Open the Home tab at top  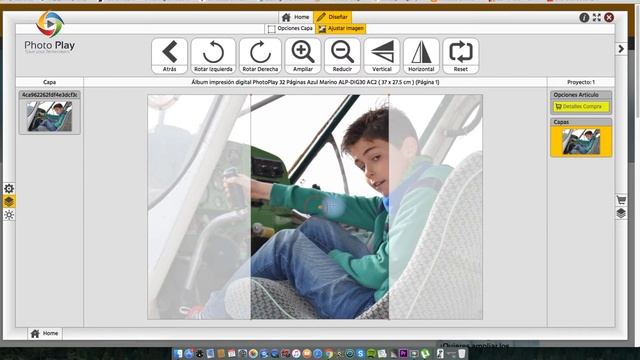[296, 17]
